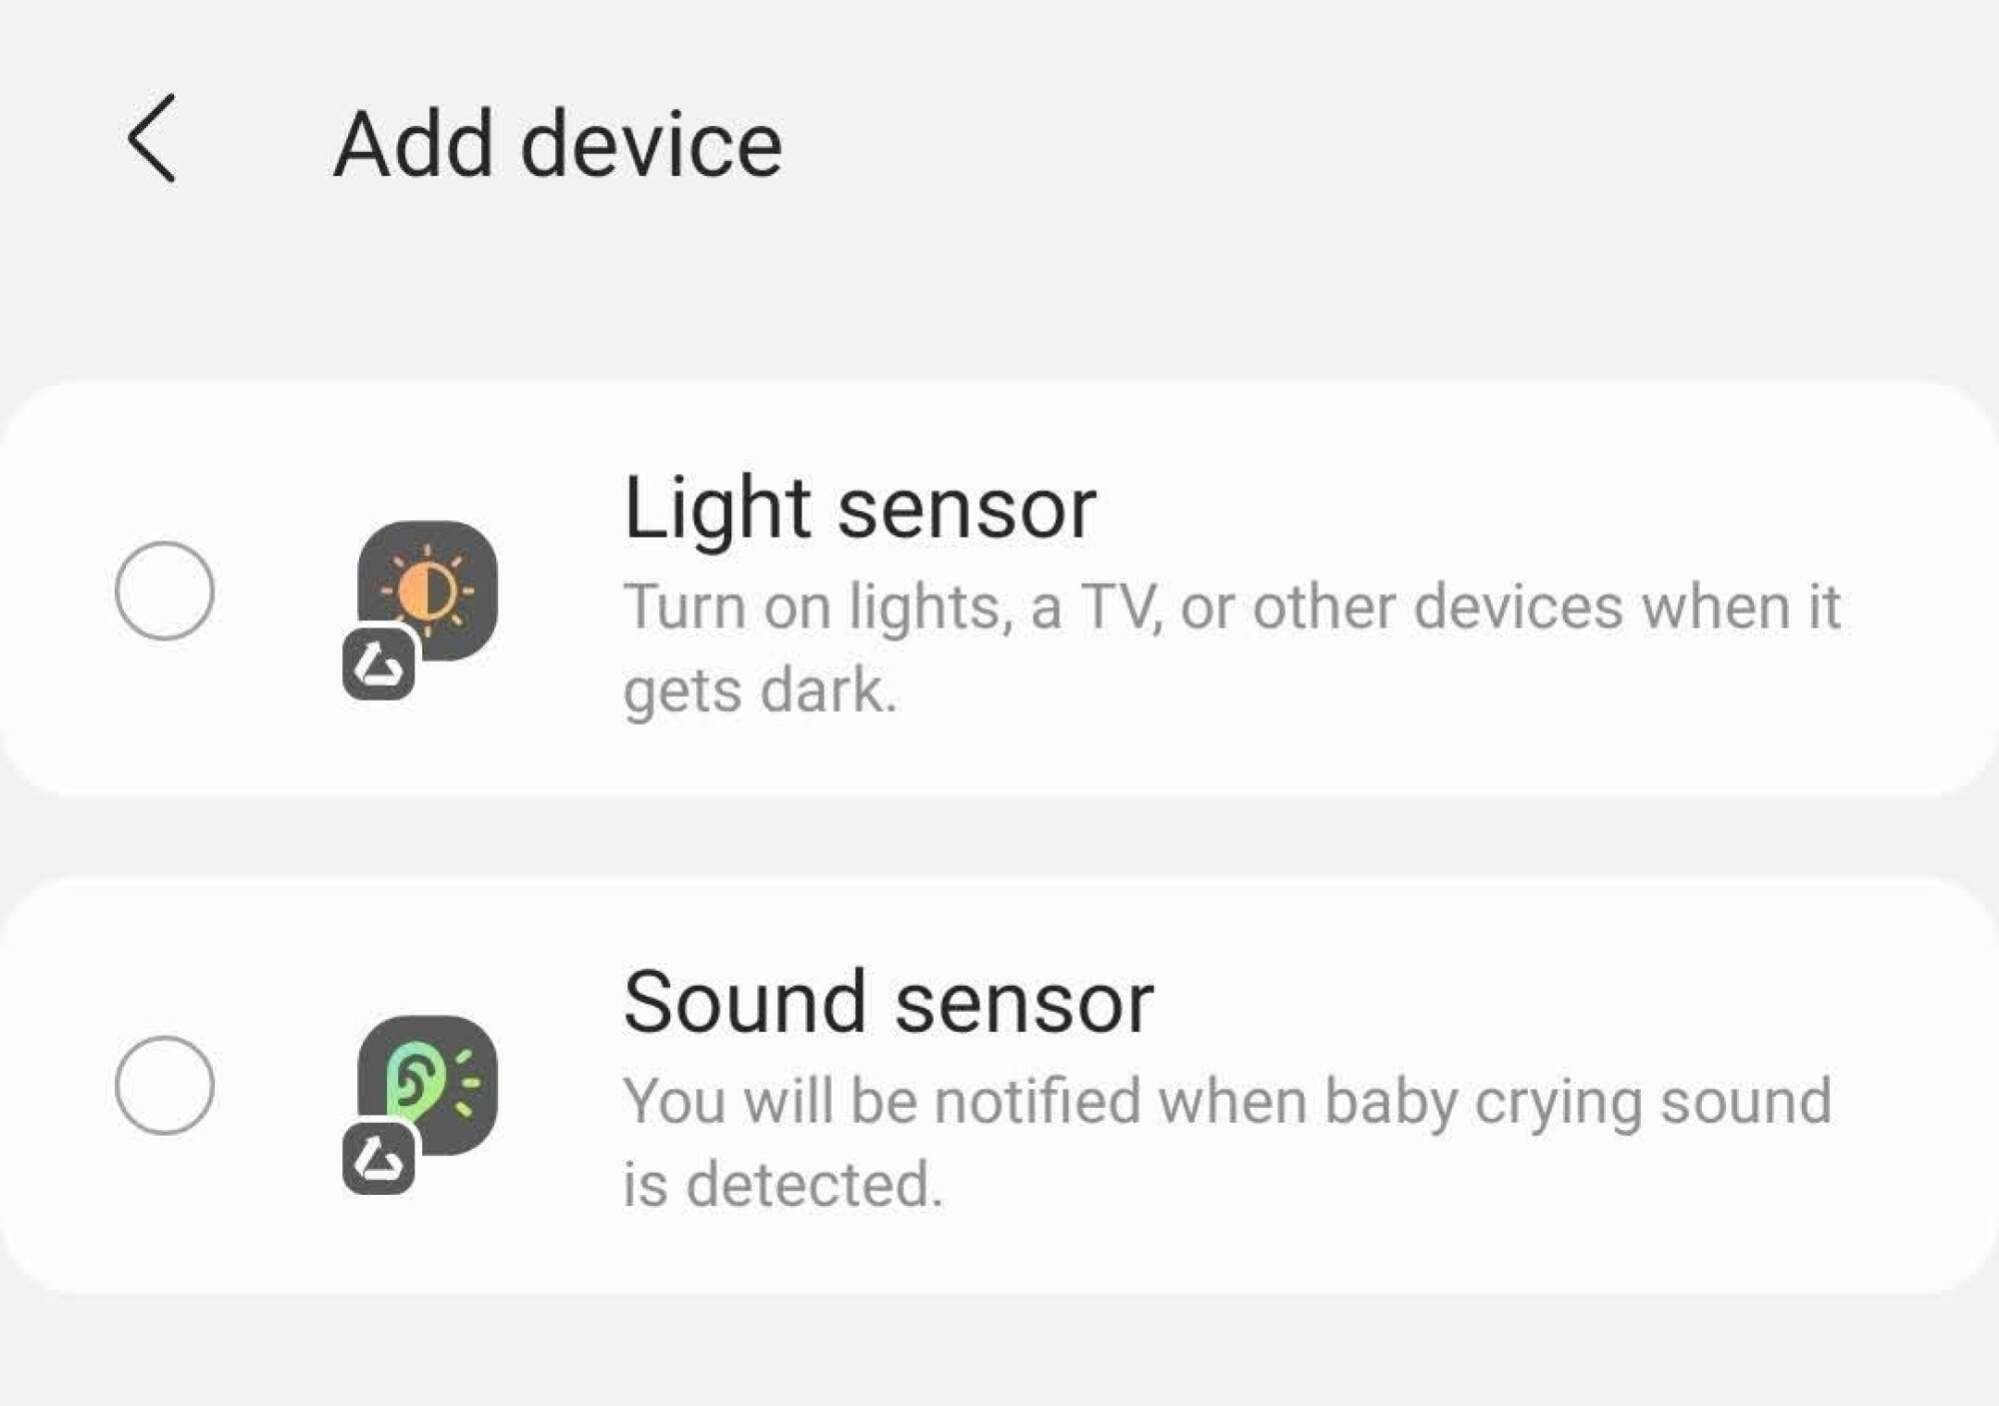Choose the Light sensor title text
The height and width of the screenshot is (1406, 1999).
tap(860, 508)
